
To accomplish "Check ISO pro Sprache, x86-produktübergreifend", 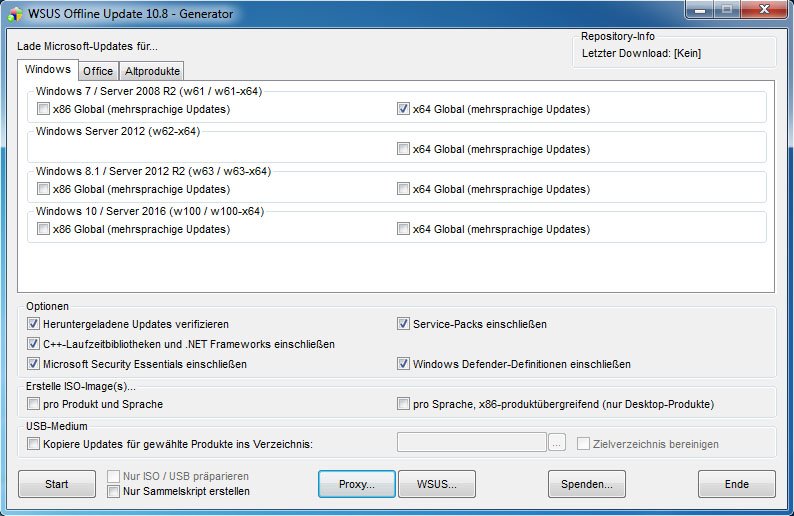I will (403, 404).
